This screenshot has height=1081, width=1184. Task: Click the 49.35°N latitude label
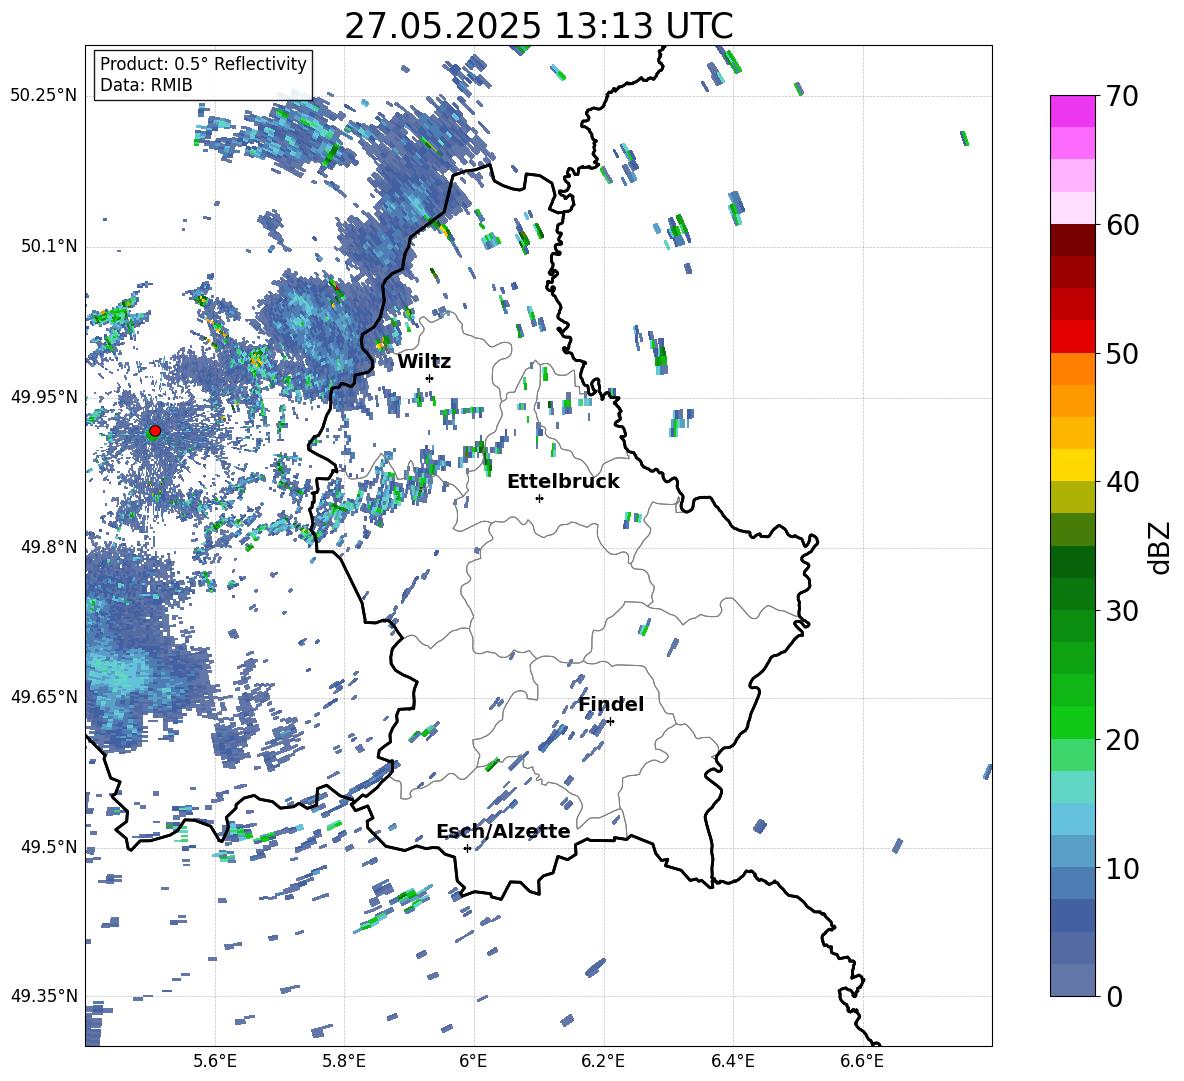tap(44, 996)
